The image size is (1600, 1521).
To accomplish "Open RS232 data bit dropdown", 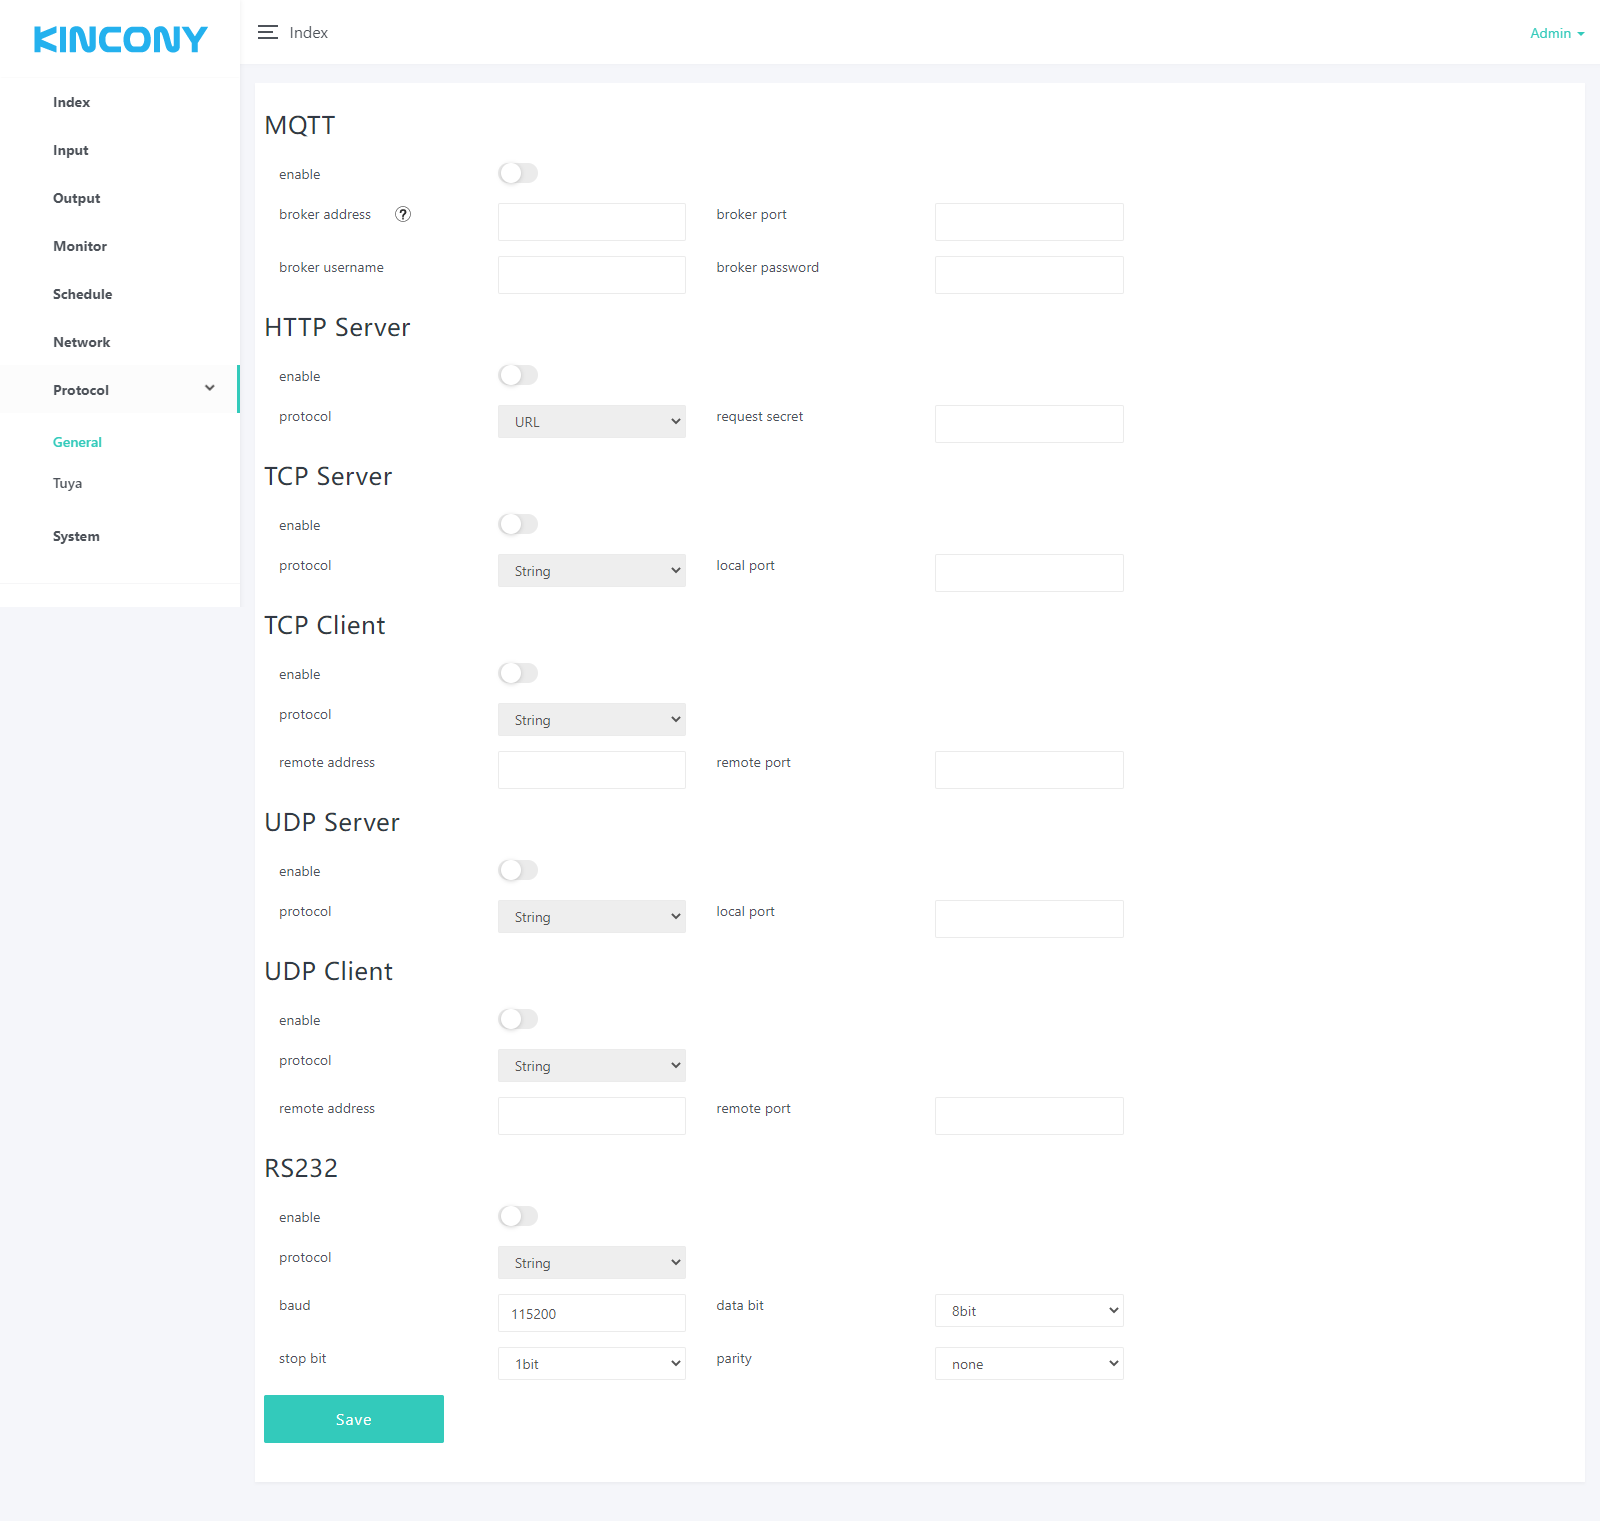I will [1028, 1311].
